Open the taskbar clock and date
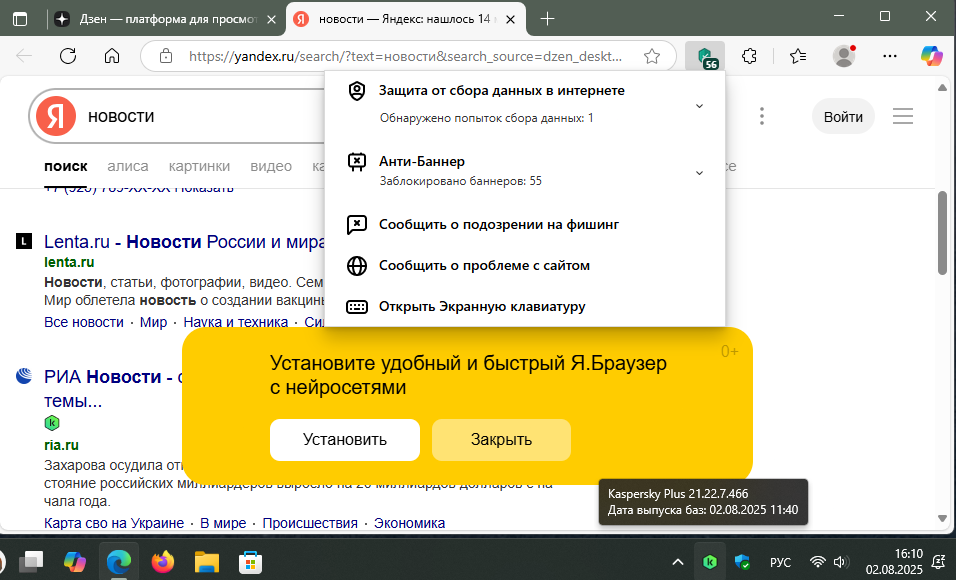This screenshot has width=956, height=580. (894, 562)
